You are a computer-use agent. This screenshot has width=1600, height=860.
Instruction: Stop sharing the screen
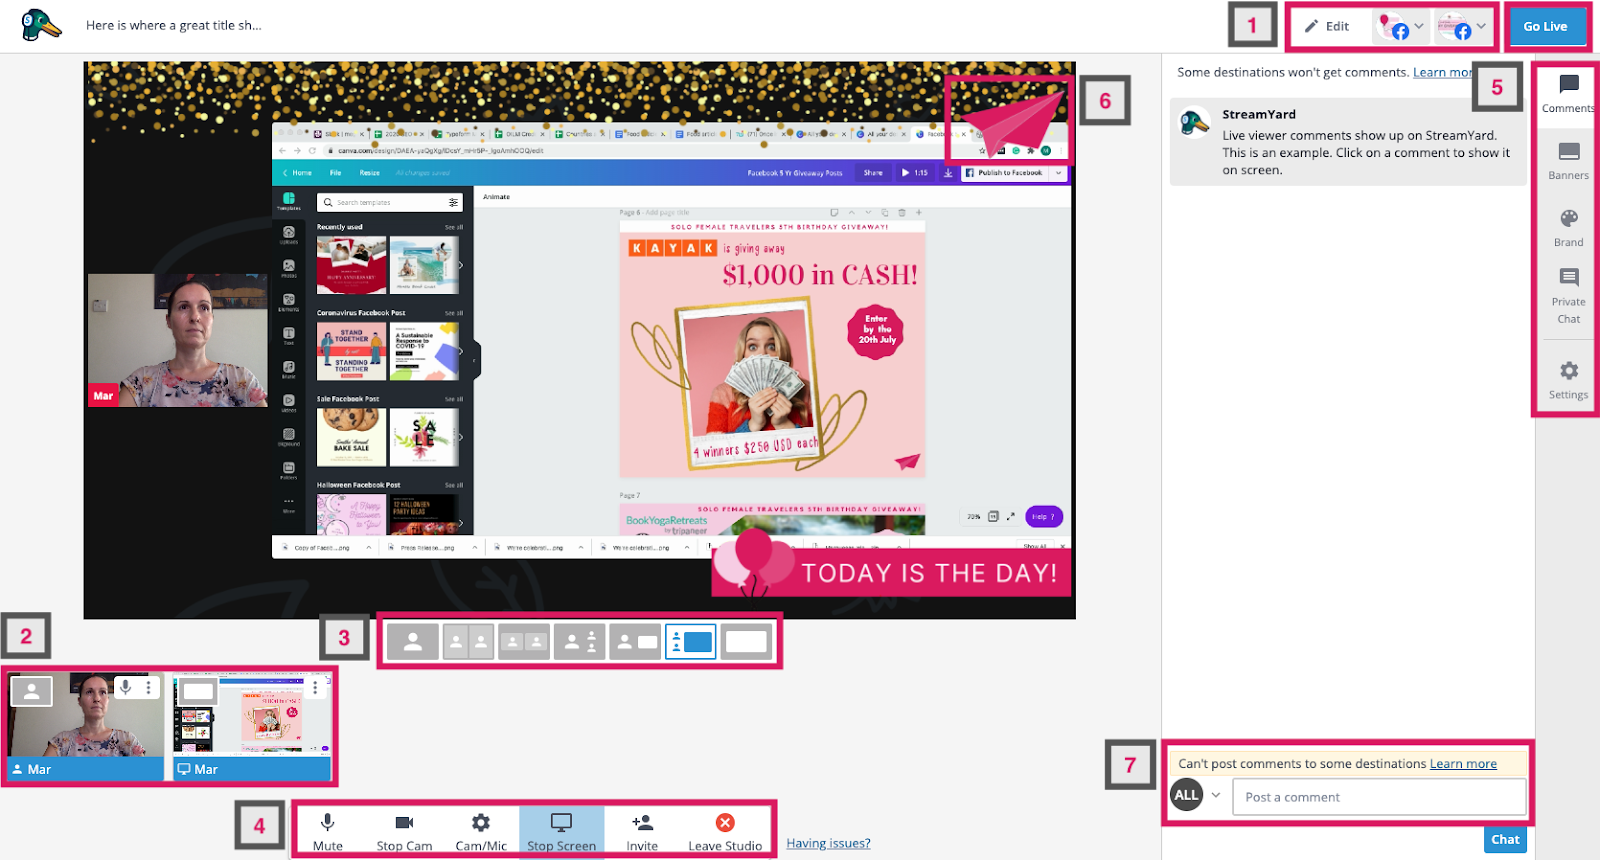tap(561, 831)
